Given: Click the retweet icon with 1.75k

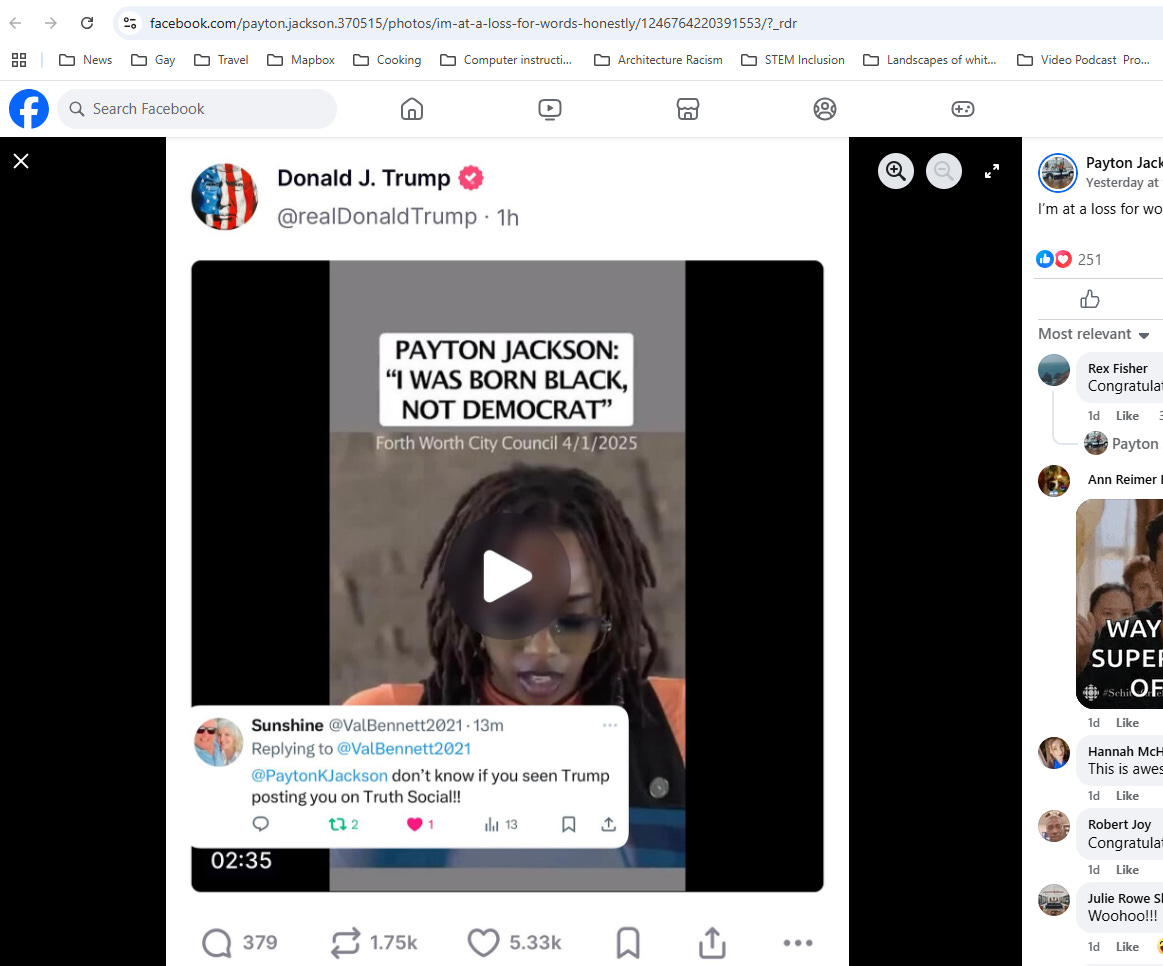Looking at the screenshot, I should tap(346, 943).
